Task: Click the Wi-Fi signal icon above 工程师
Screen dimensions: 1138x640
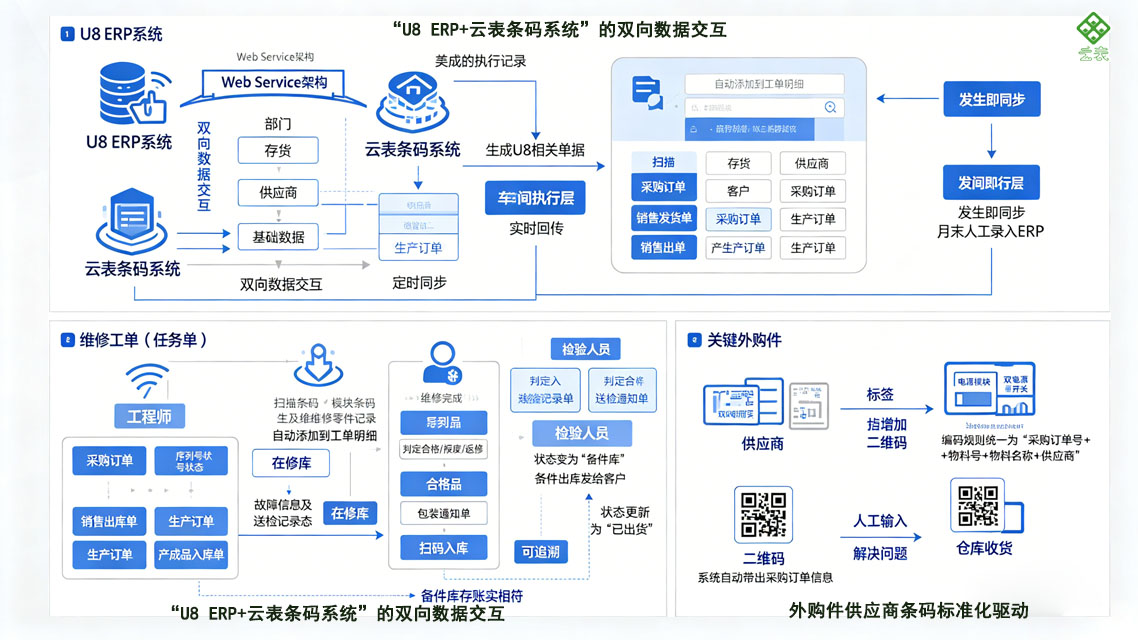Action: pyautogui.click(x=147, y=380)
